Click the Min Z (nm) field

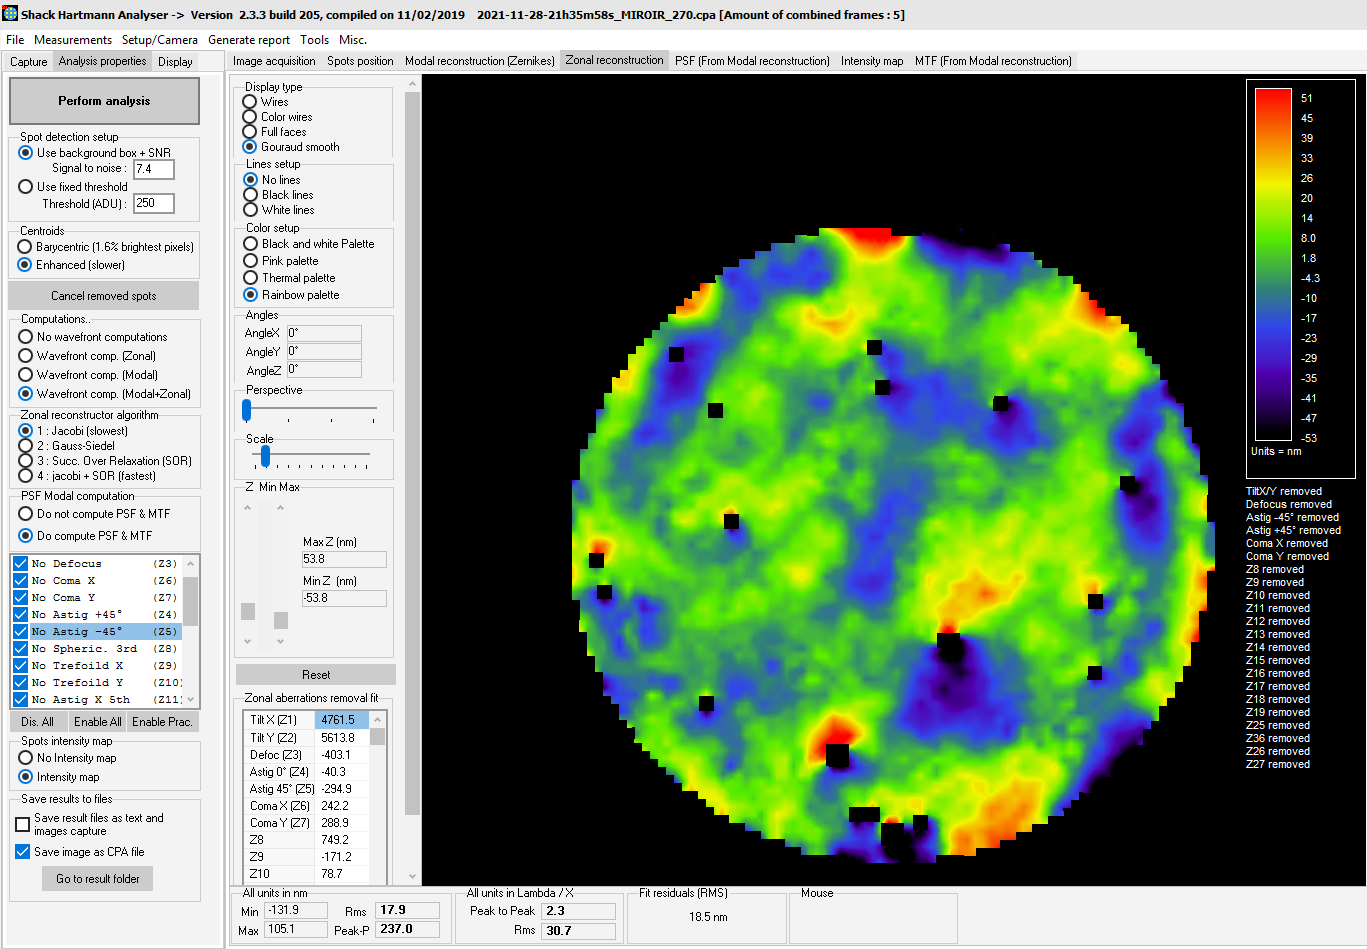344,599
